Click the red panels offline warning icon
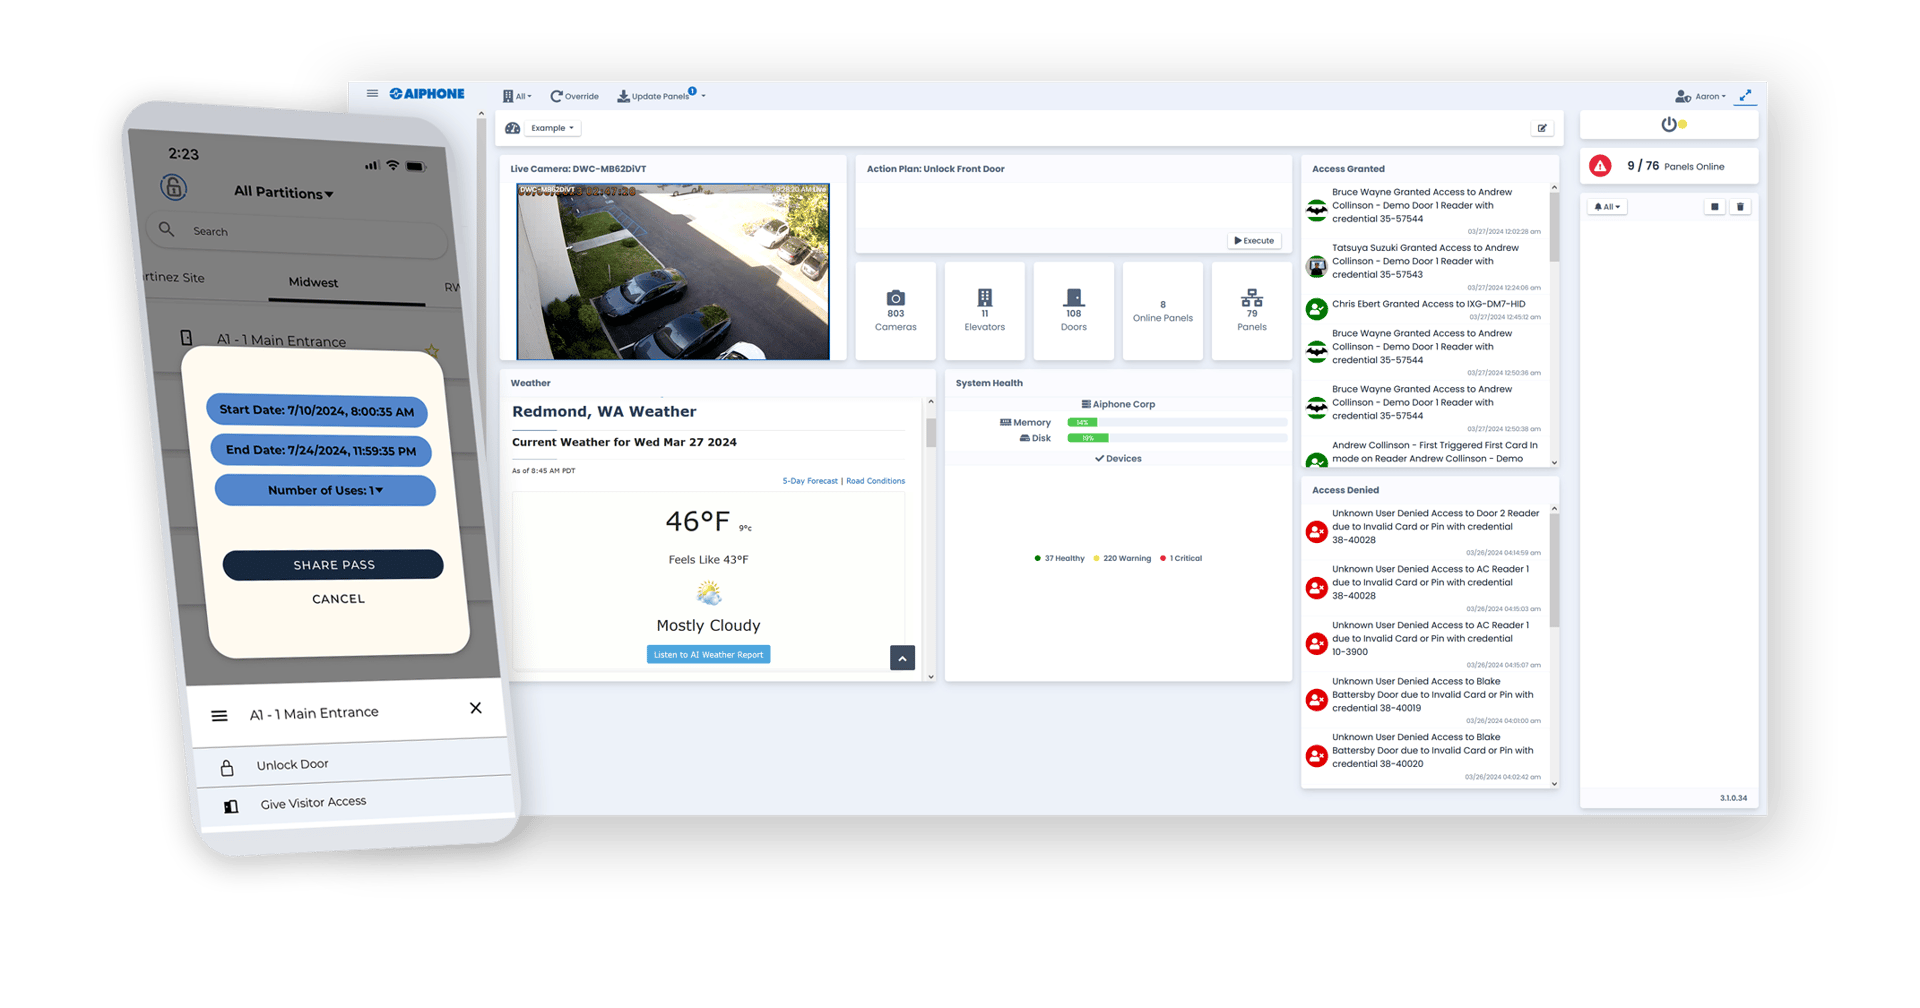 point(1600,166)
